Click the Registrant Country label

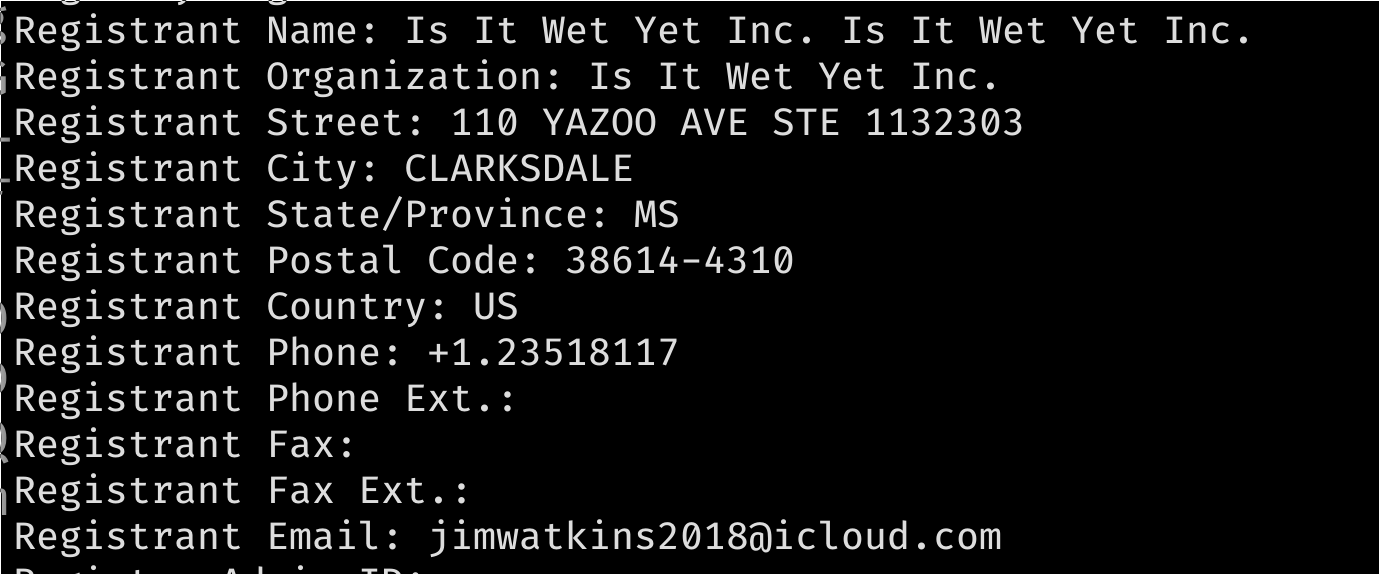click(x=232, y=307)
